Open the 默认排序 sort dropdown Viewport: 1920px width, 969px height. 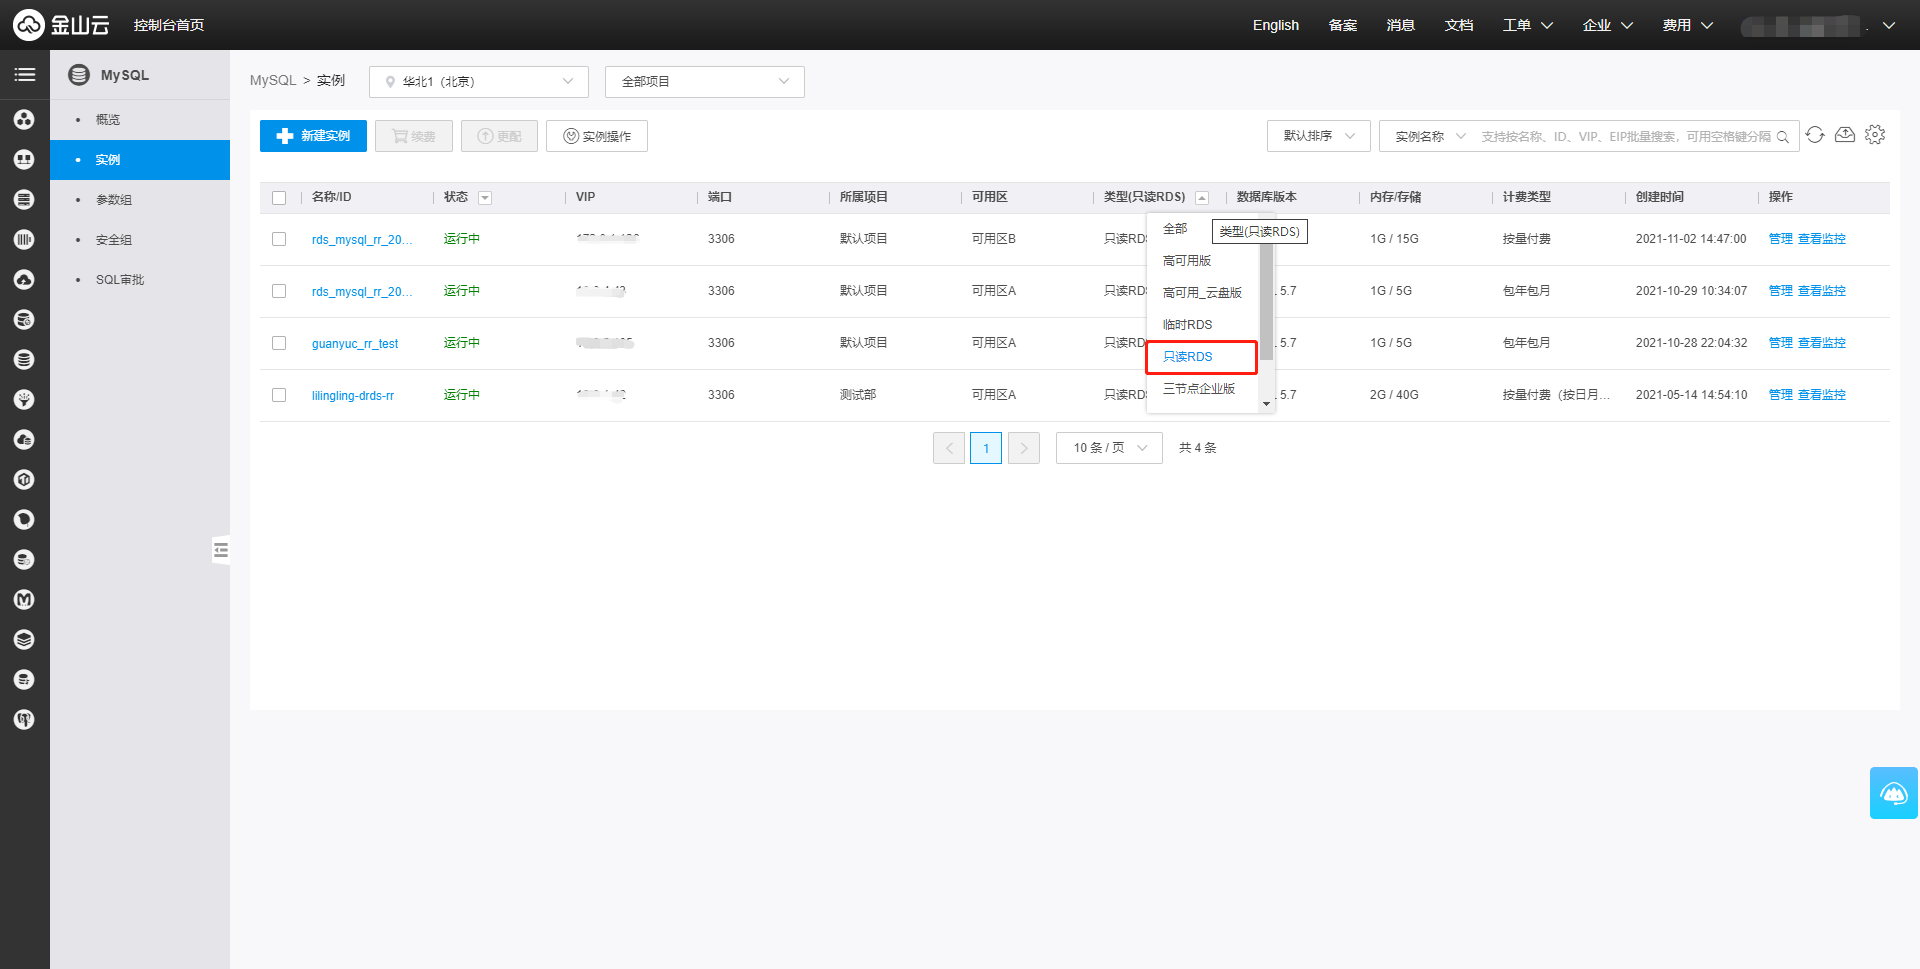[x=1318, y=136]
